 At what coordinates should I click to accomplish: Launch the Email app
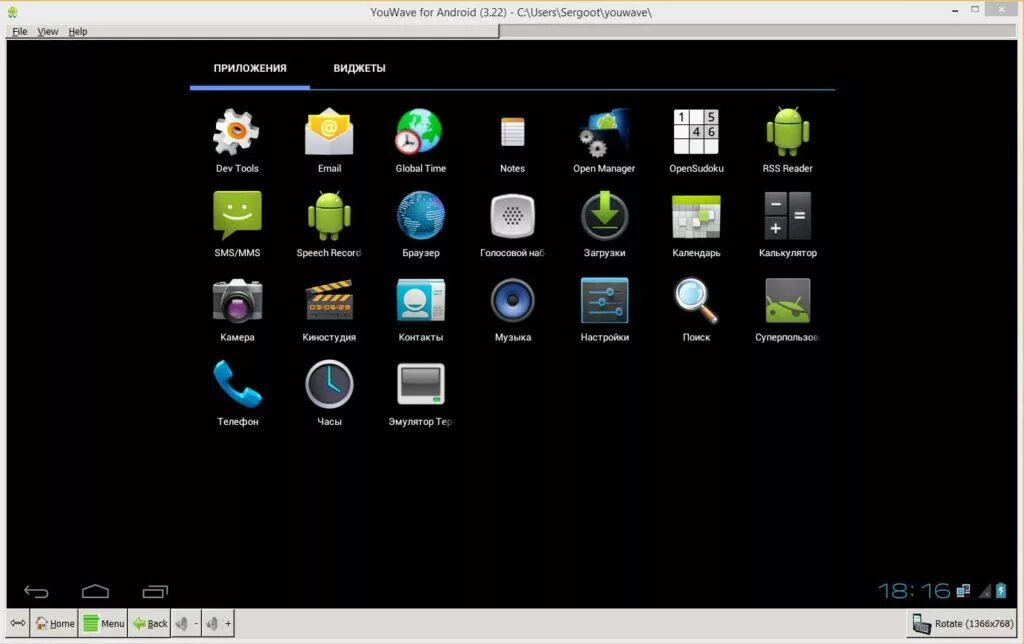329,133
